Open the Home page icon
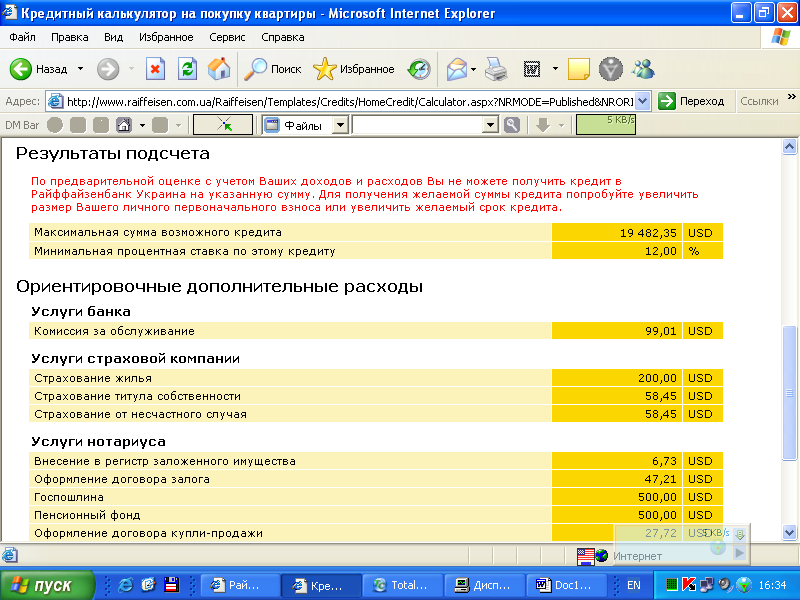Screen dimensions: 800x600 pyautogui.click(x=219, y=69)
